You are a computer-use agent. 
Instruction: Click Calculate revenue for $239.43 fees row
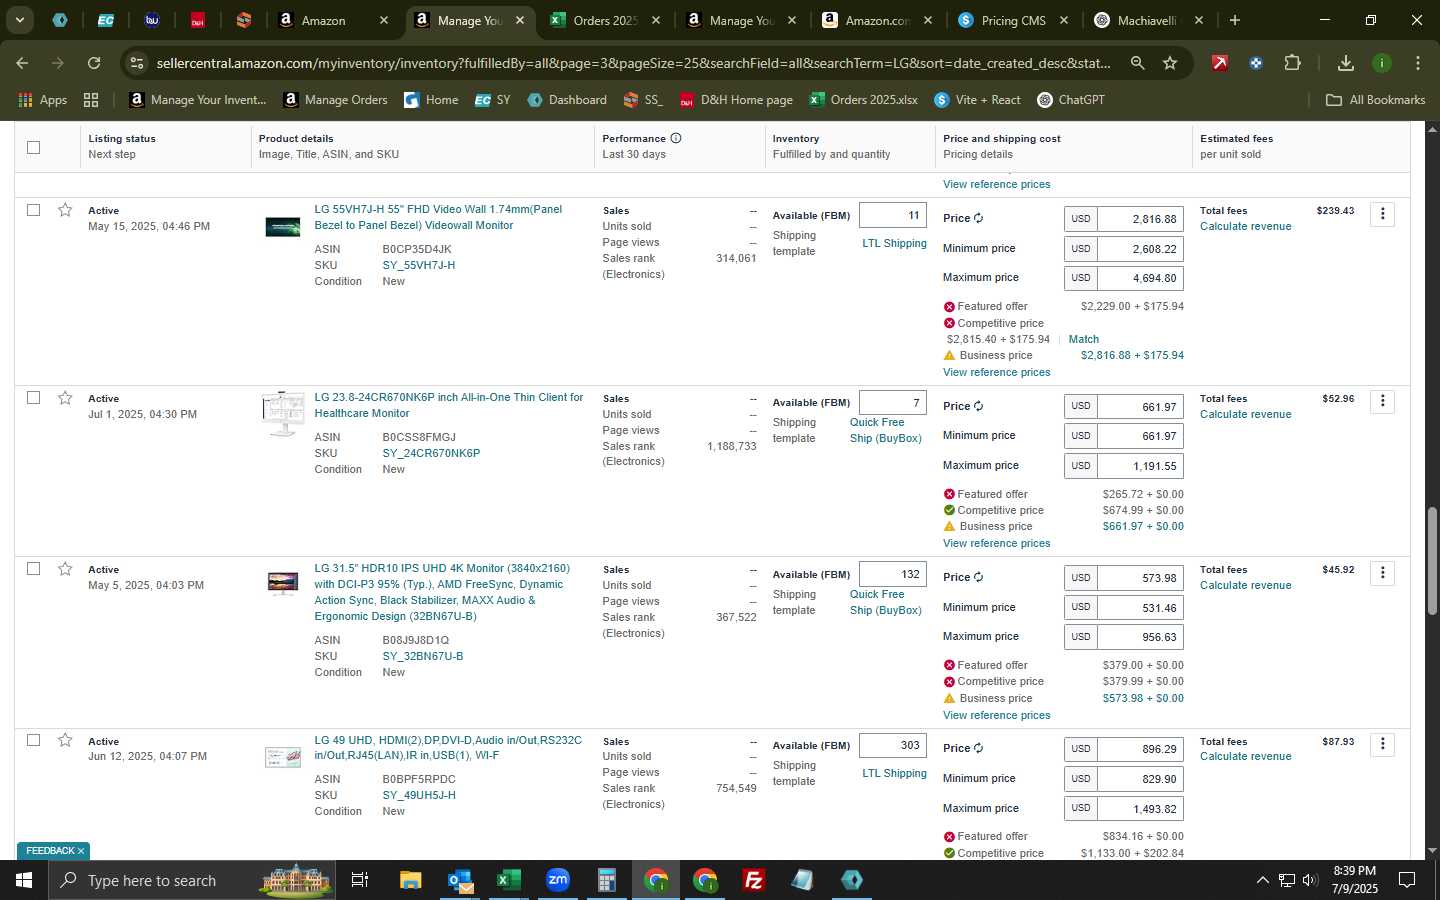click(x=1245, y=226)
